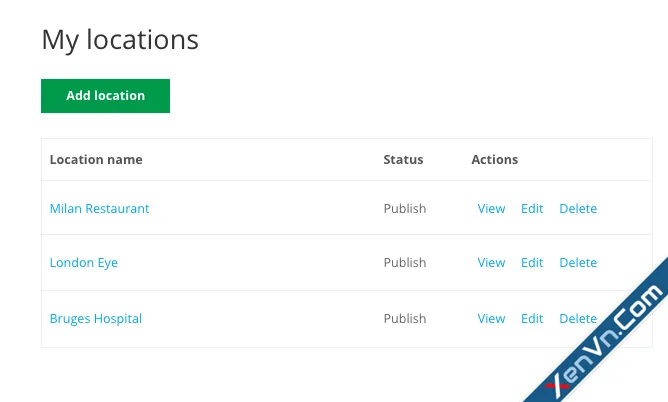The height and width of the screenshot is (402, 668).
Task: Click the My locations page heading
Action: point(120,40)
